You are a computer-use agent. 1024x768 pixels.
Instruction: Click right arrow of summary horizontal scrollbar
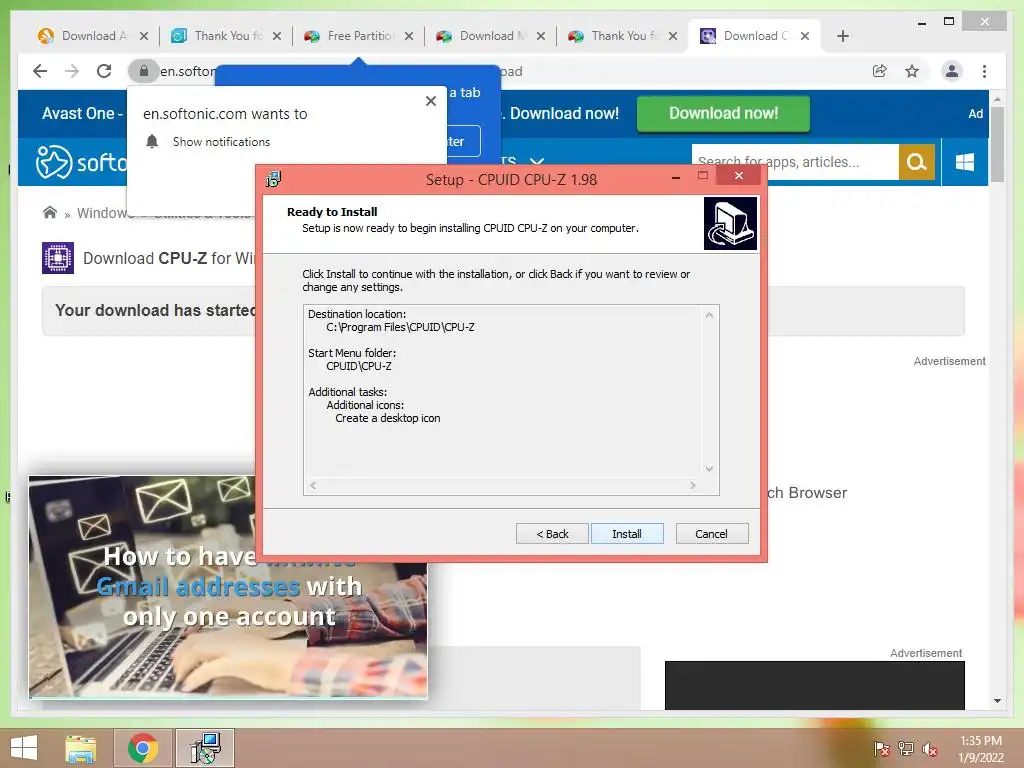click(x=693, y=485)
